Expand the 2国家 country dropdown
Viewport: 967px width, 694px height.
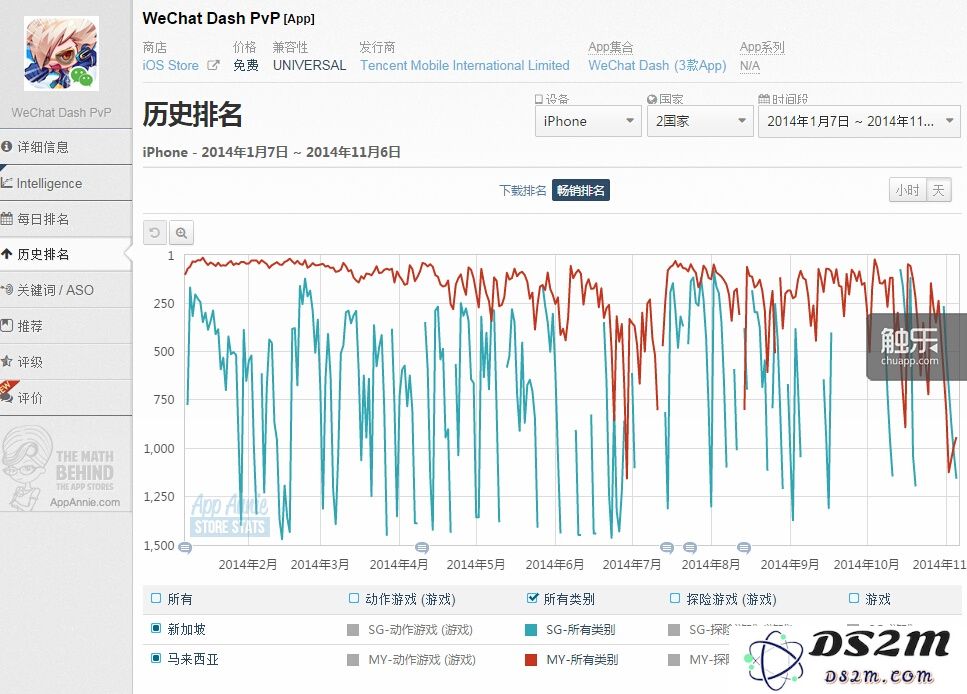tap(700, 121)
